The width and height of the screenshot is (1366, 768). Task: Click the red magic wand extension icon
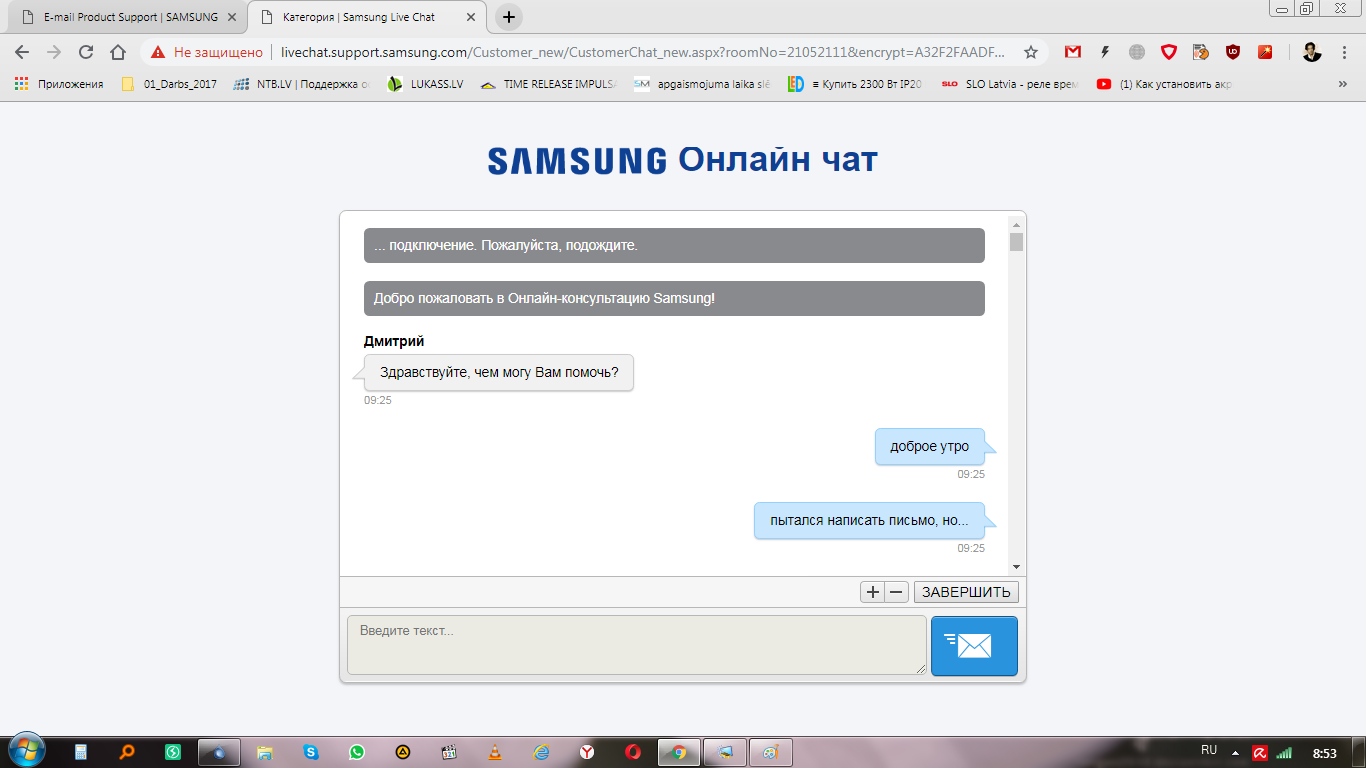pyautogui.click(x=1265, y=52)
